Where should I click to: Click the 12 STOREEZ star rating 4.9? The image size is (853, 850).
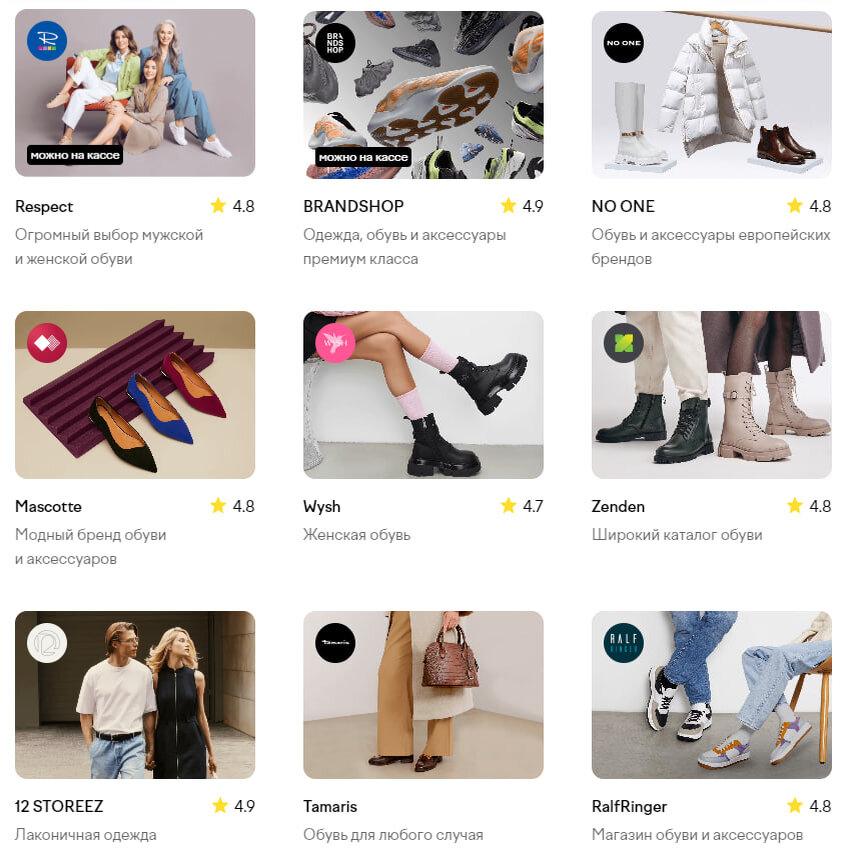233,805
